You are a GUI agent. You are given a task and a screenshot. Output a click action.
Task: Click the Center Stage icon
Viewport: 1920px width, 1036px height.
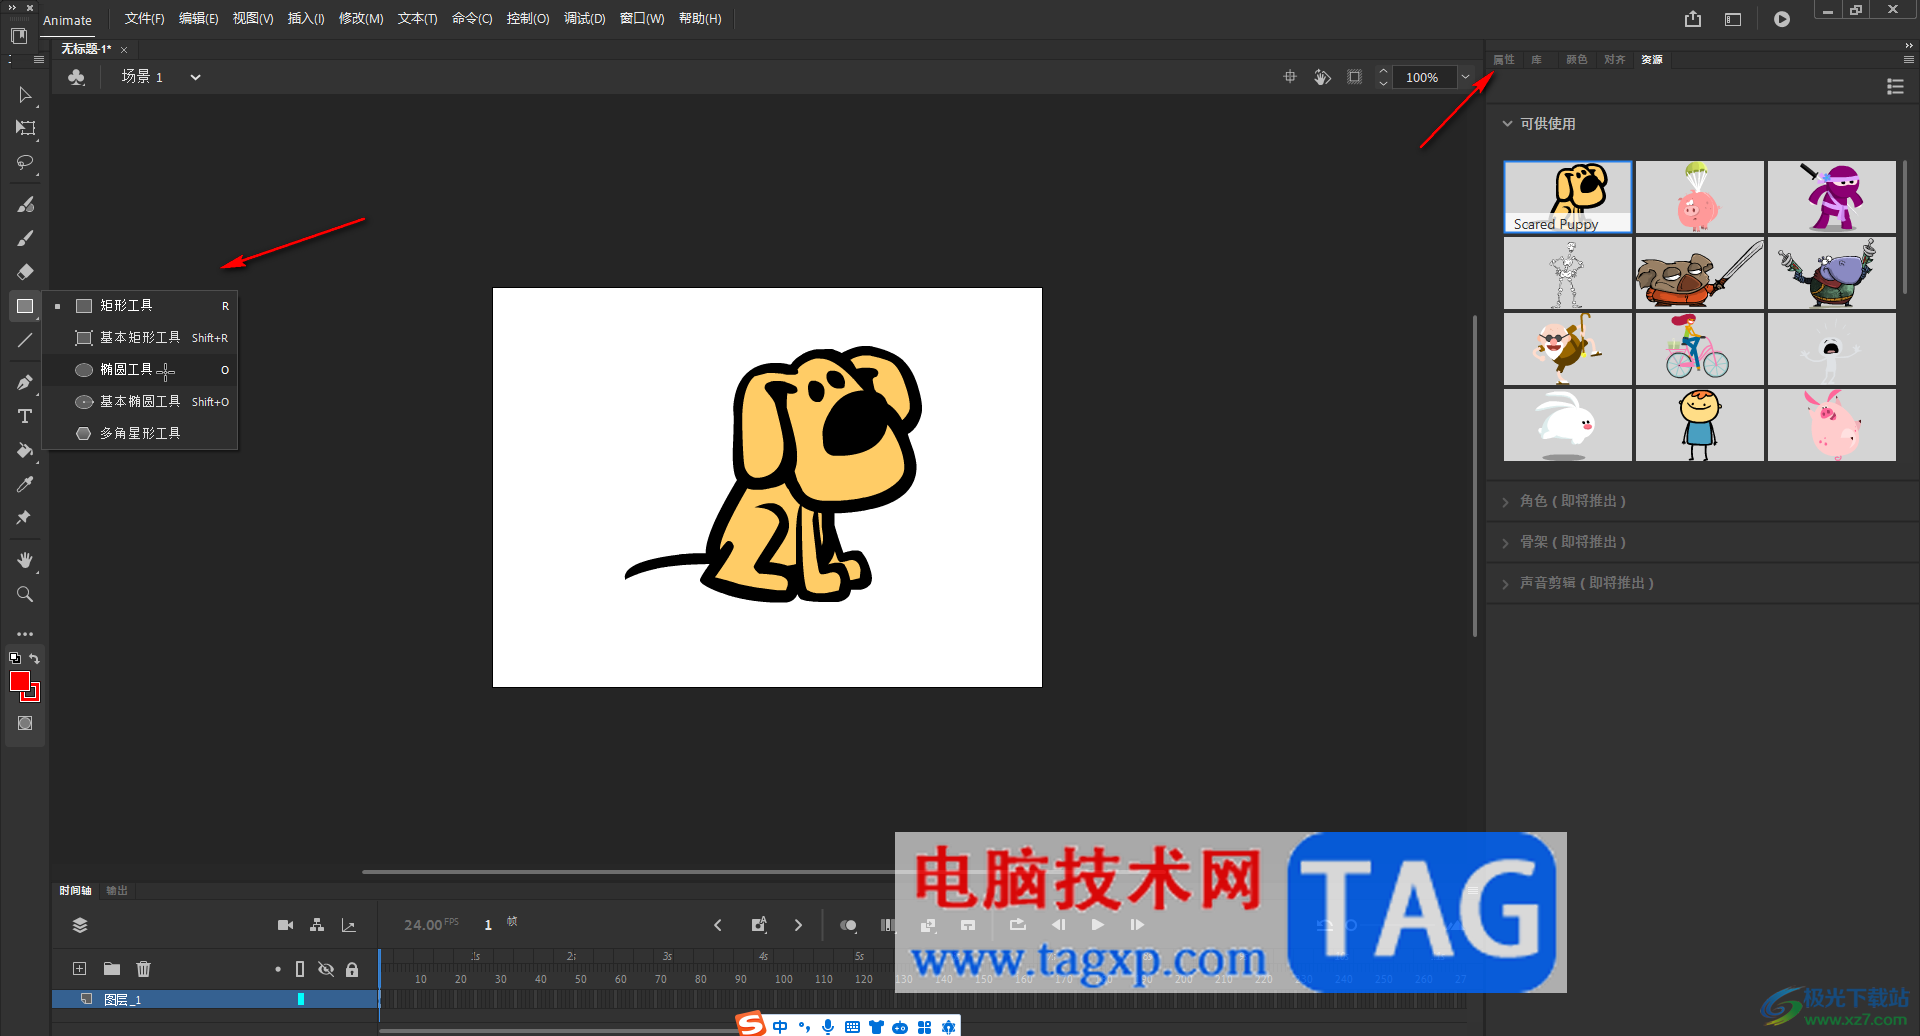pyautogui.click(x=1290, y=77)
